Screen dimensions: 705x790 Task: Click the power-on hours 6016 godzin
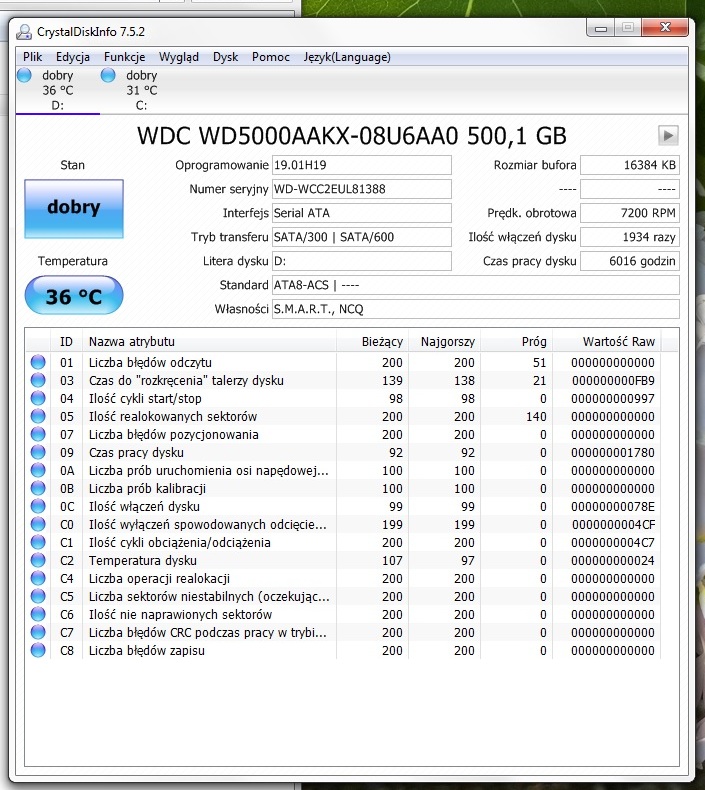point(630,261)
